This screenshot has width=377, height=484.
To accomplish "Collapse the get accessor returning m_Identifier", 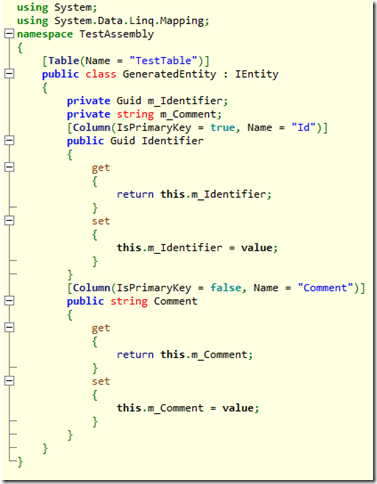I will (9, 167).
